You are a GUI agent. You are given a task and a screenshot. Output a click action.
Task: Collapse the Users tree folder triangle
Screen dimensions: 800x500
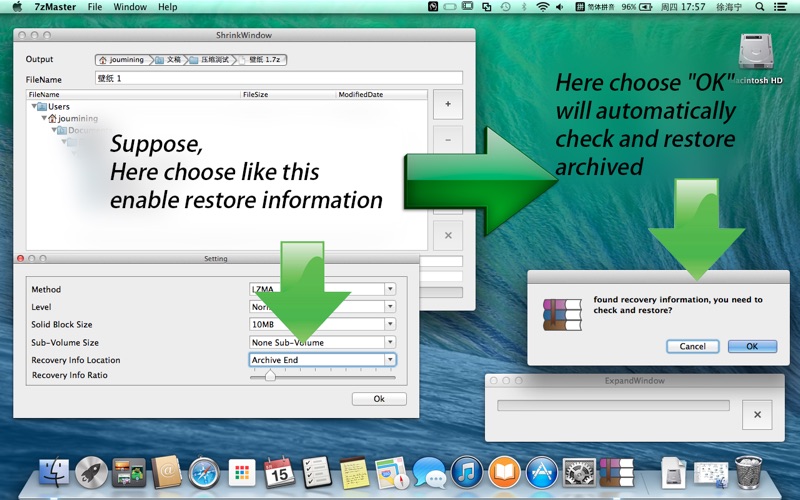click(34, 106)
